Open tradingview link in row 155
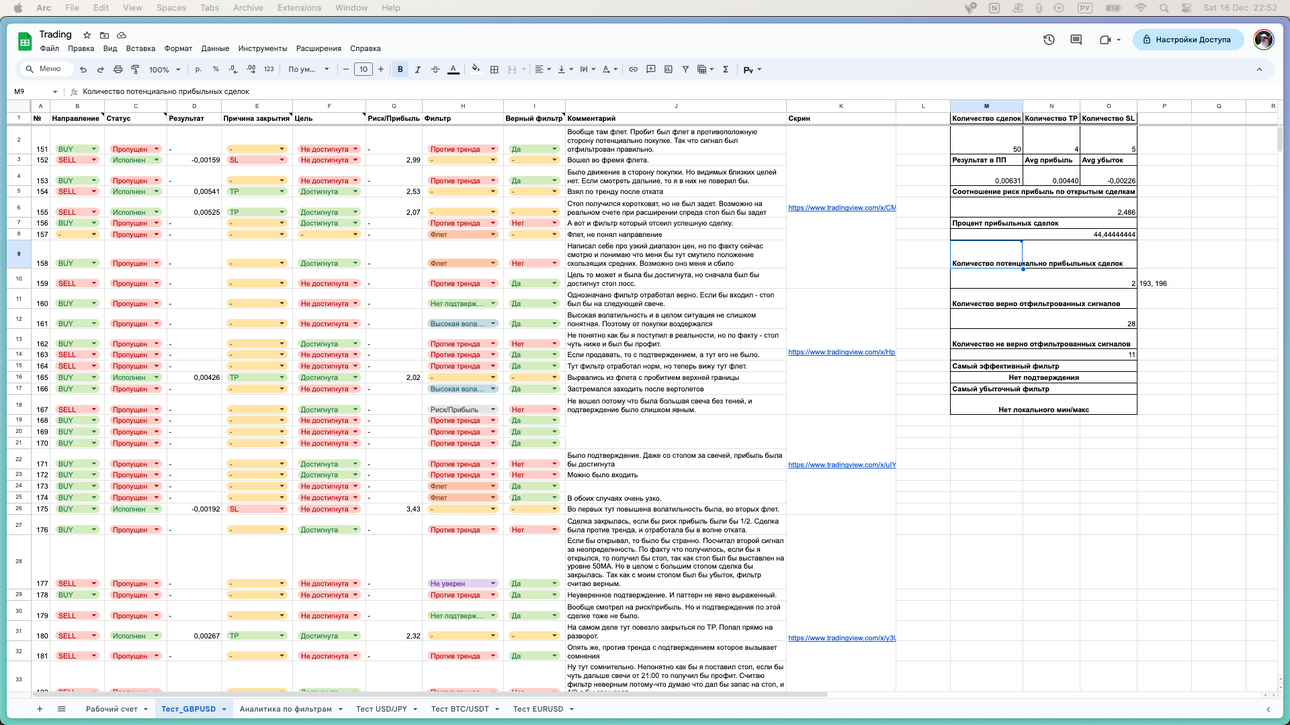This screenshot has width=1290, height=725. tap(842, 208)
